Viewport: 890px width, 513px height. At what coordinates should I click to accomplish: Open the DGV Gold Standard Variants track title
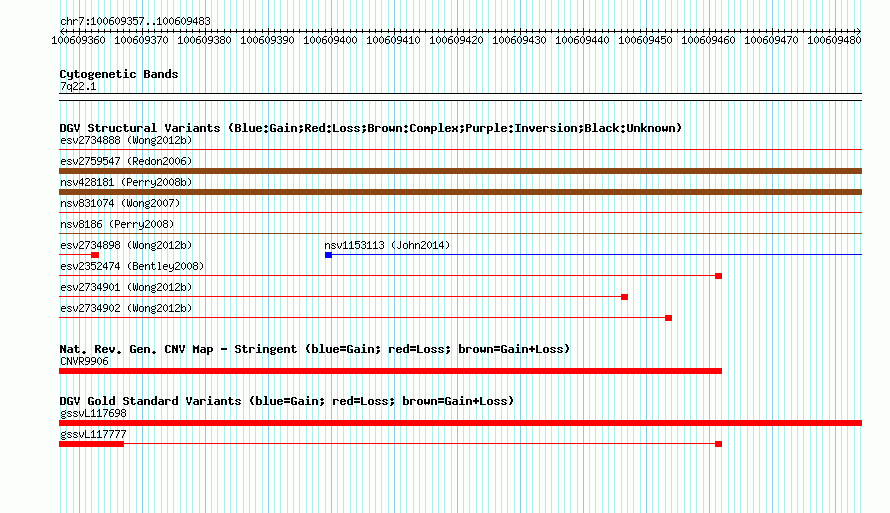287,401
